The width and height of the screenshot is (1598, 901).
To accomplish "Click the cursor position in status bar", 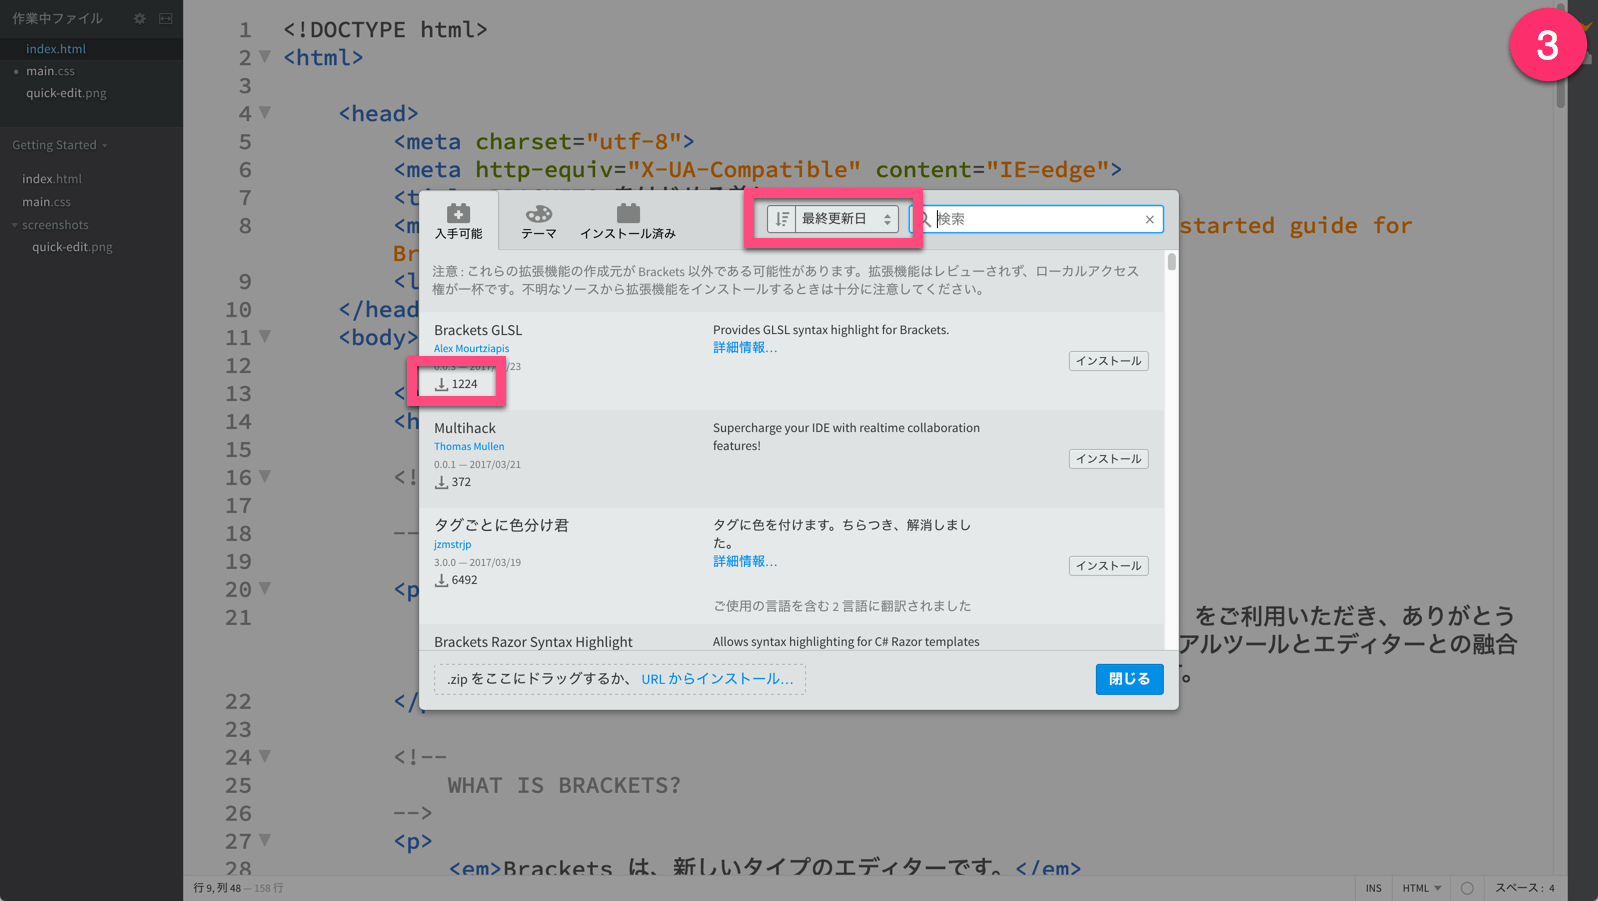I will pyautogui.click(x=217, y=888).
